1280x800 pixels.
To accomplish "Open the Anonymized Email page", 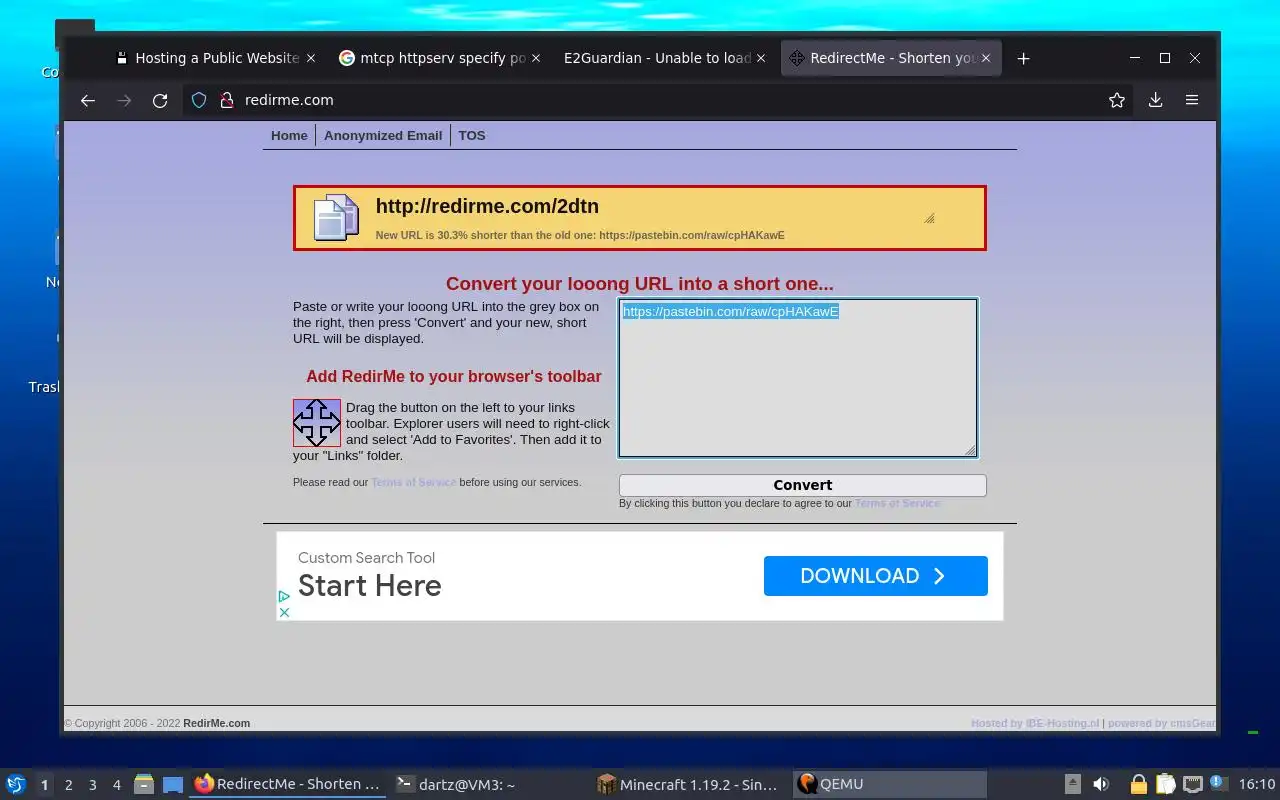I will tap(383, 136).
